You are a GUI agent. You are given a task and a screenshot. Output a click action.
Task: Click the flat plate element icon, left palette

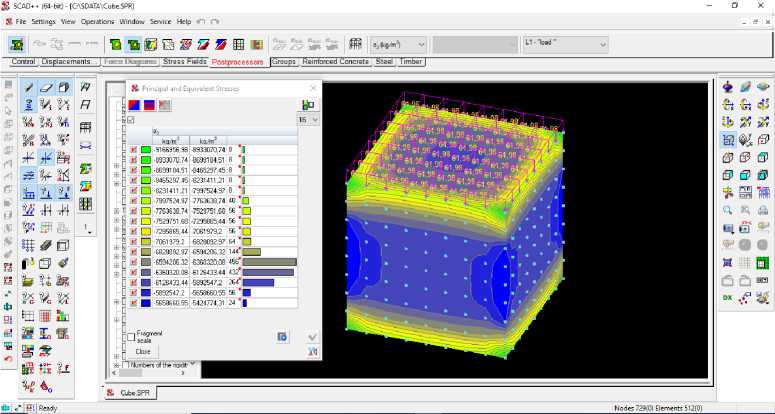point(46,87)
